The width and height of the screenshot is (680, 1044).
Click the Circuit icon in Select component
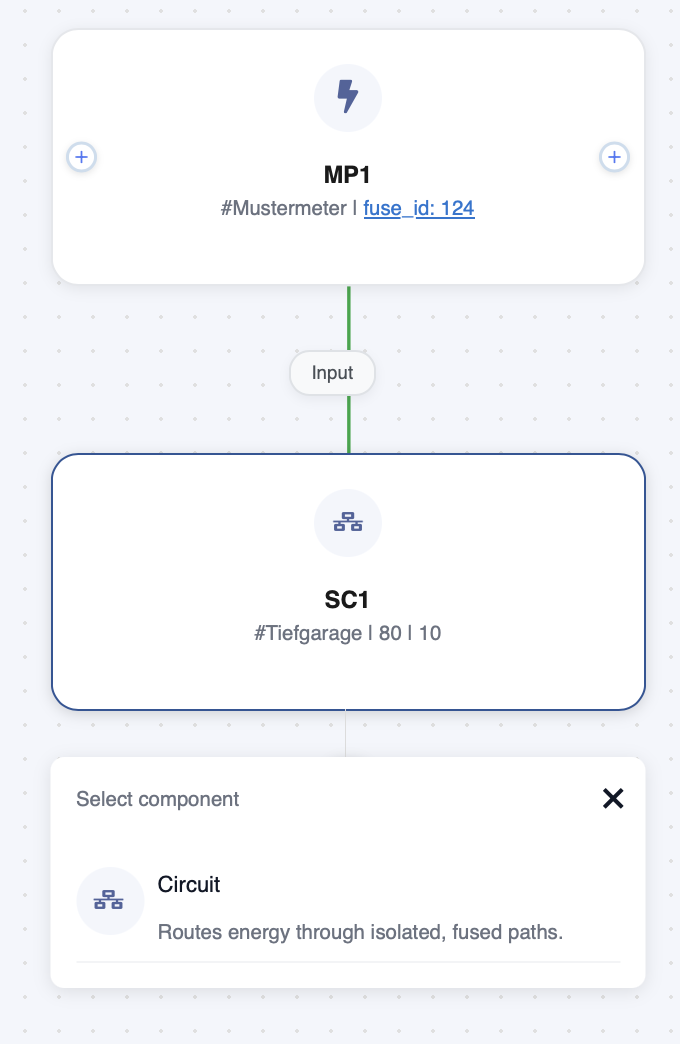[110, 900]
